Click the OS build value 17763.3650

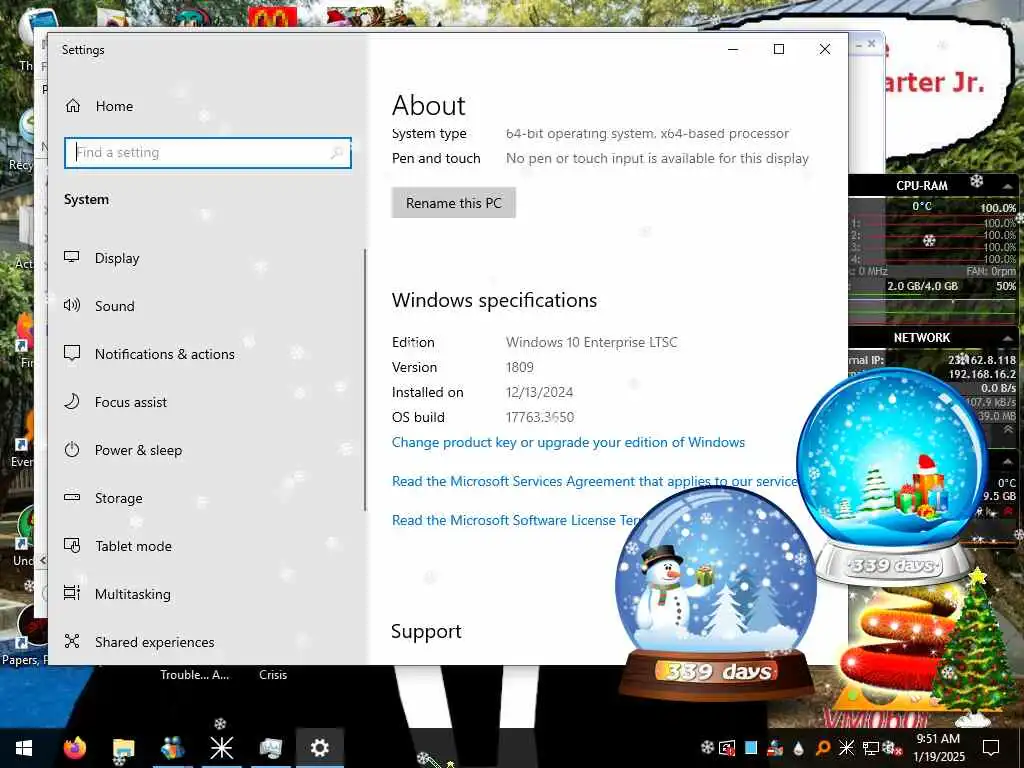(x=540, y=417)
